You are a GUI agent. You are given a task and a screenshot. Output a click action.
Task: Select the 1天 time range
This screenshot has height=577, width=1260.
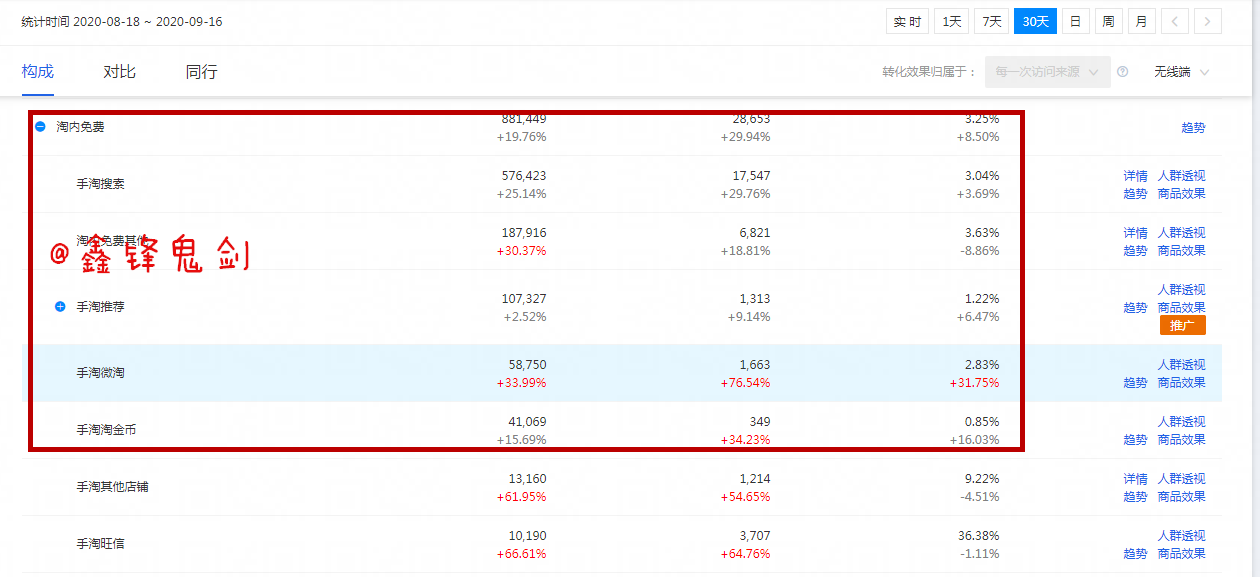[x=952, y=21]
